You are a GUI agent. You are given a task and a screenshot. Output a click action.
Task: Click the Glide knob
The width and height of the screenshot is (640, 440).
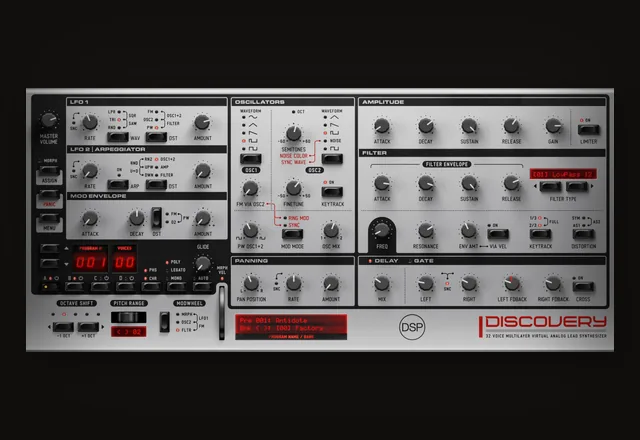point(202,264)
